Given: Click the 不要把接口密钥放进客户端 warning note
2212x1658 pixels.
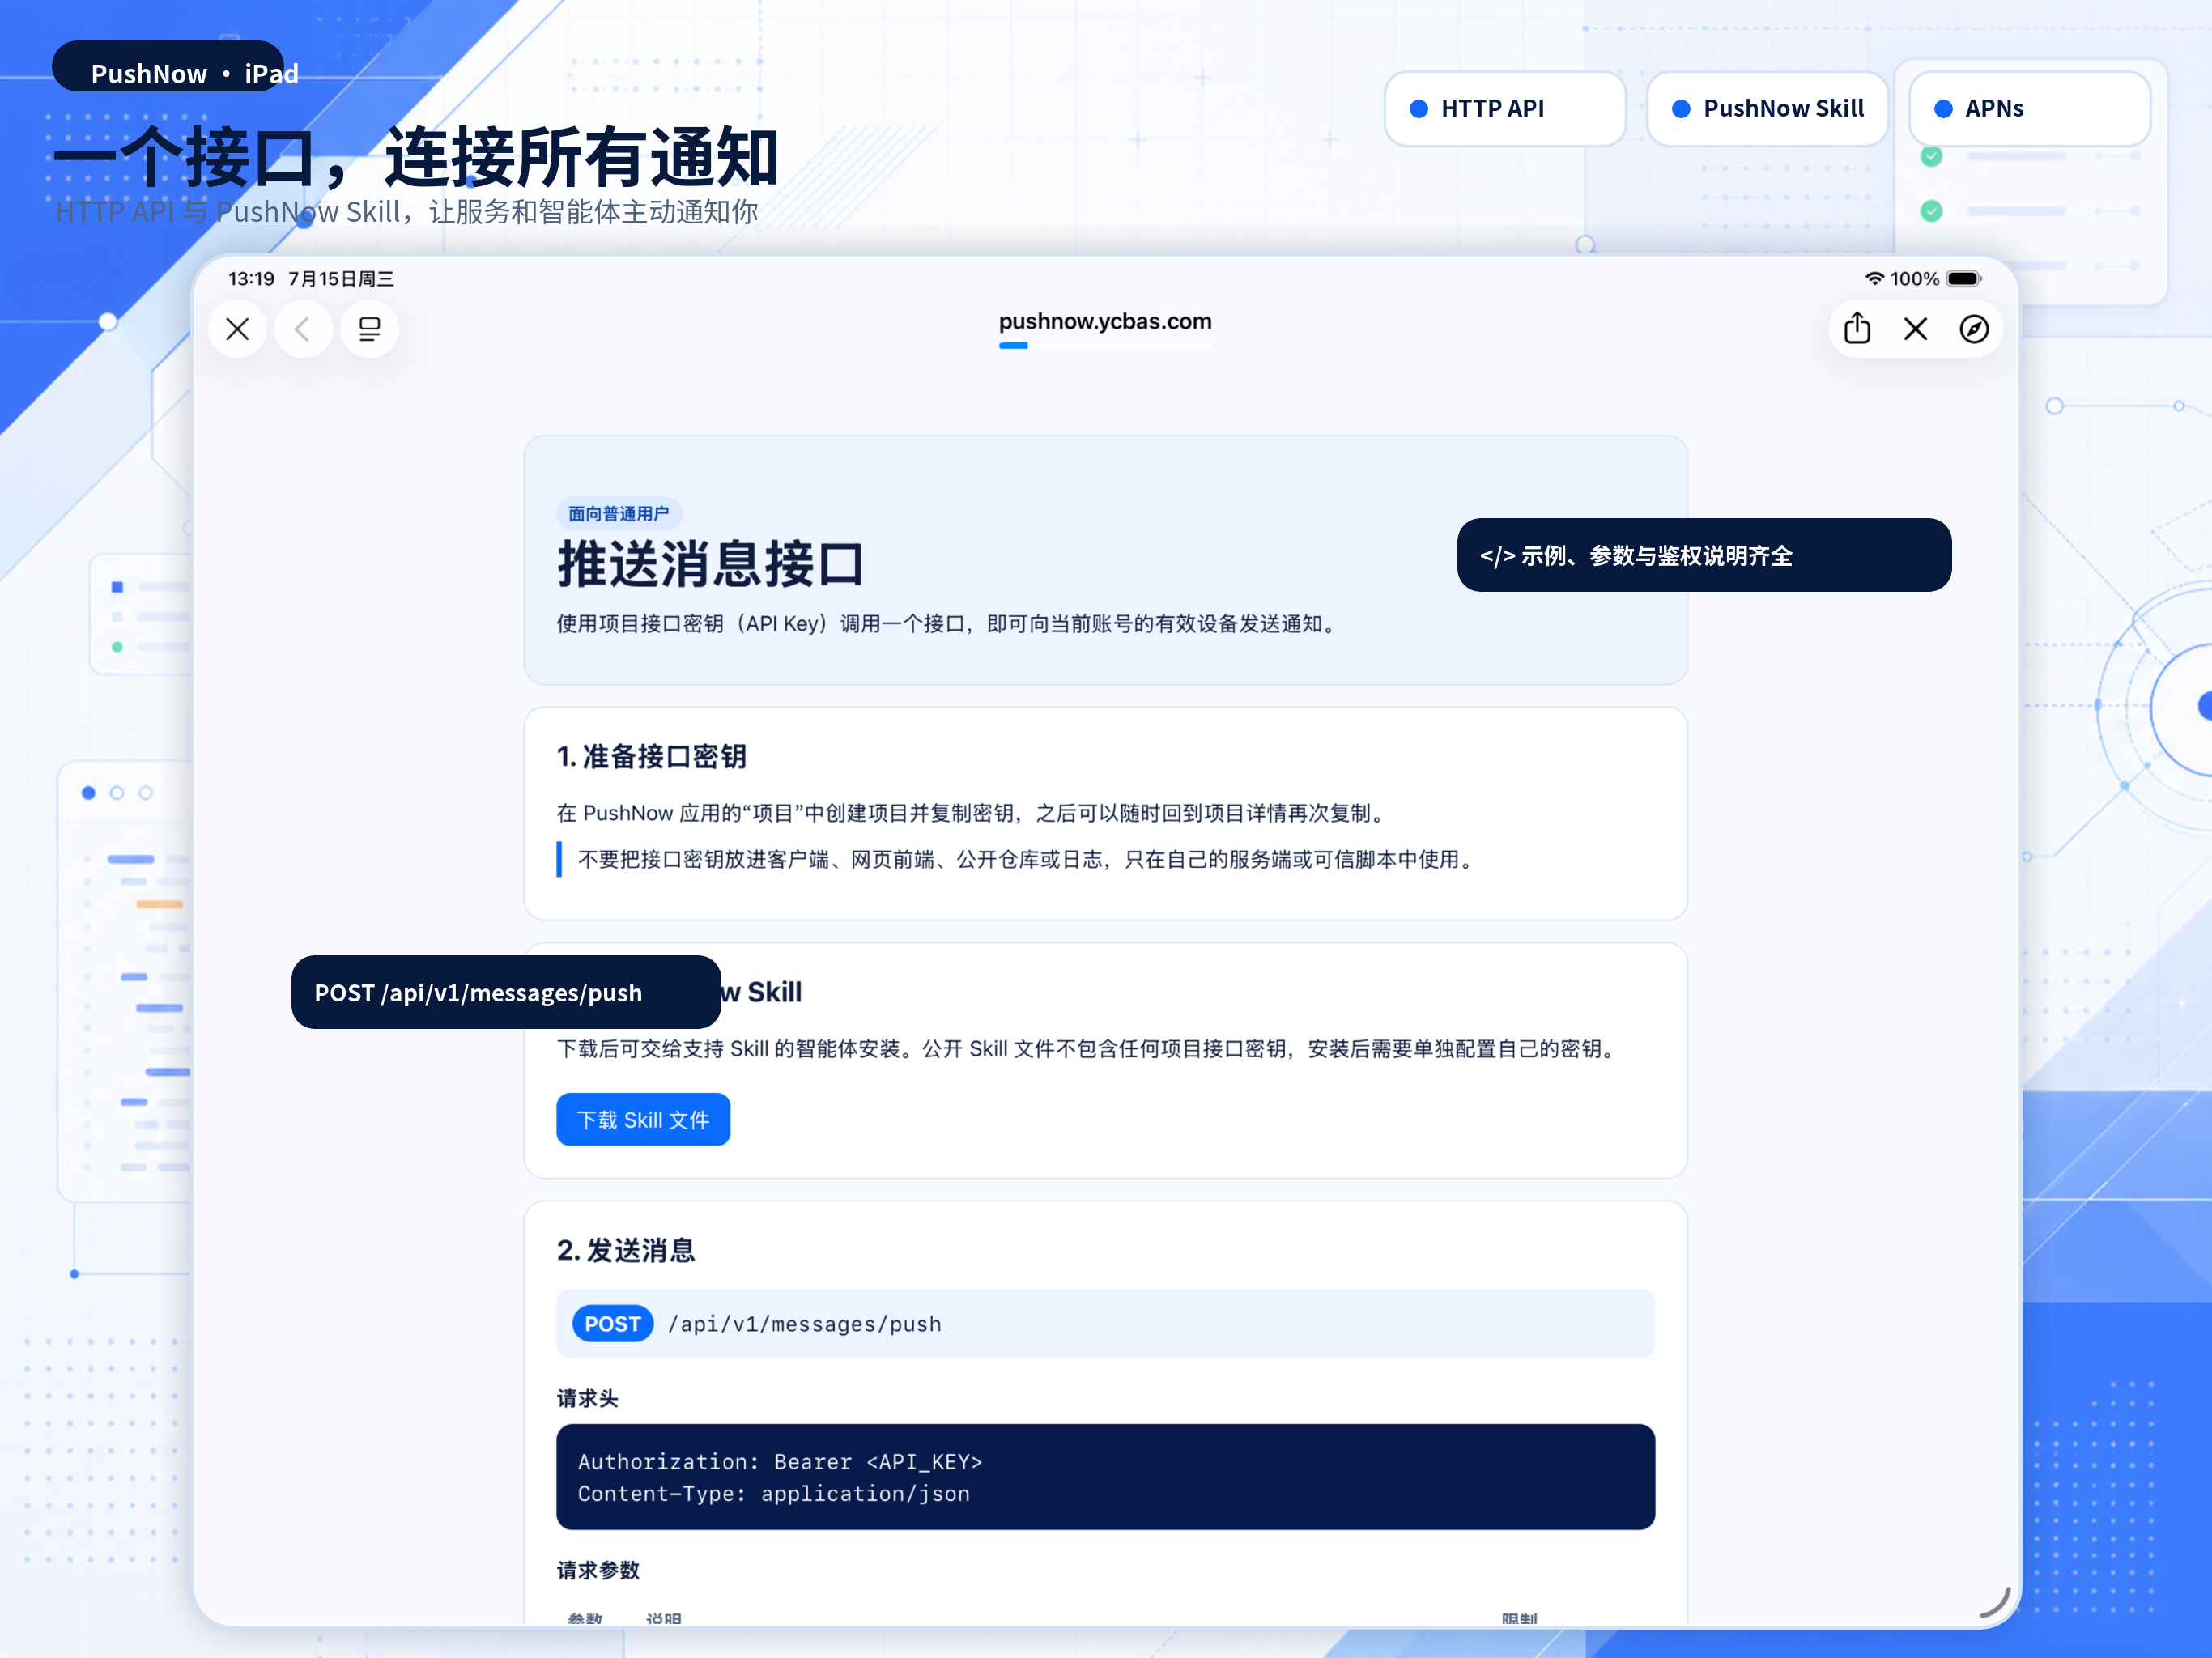Looking at the screenshot, I should [x=1017, y=859].
